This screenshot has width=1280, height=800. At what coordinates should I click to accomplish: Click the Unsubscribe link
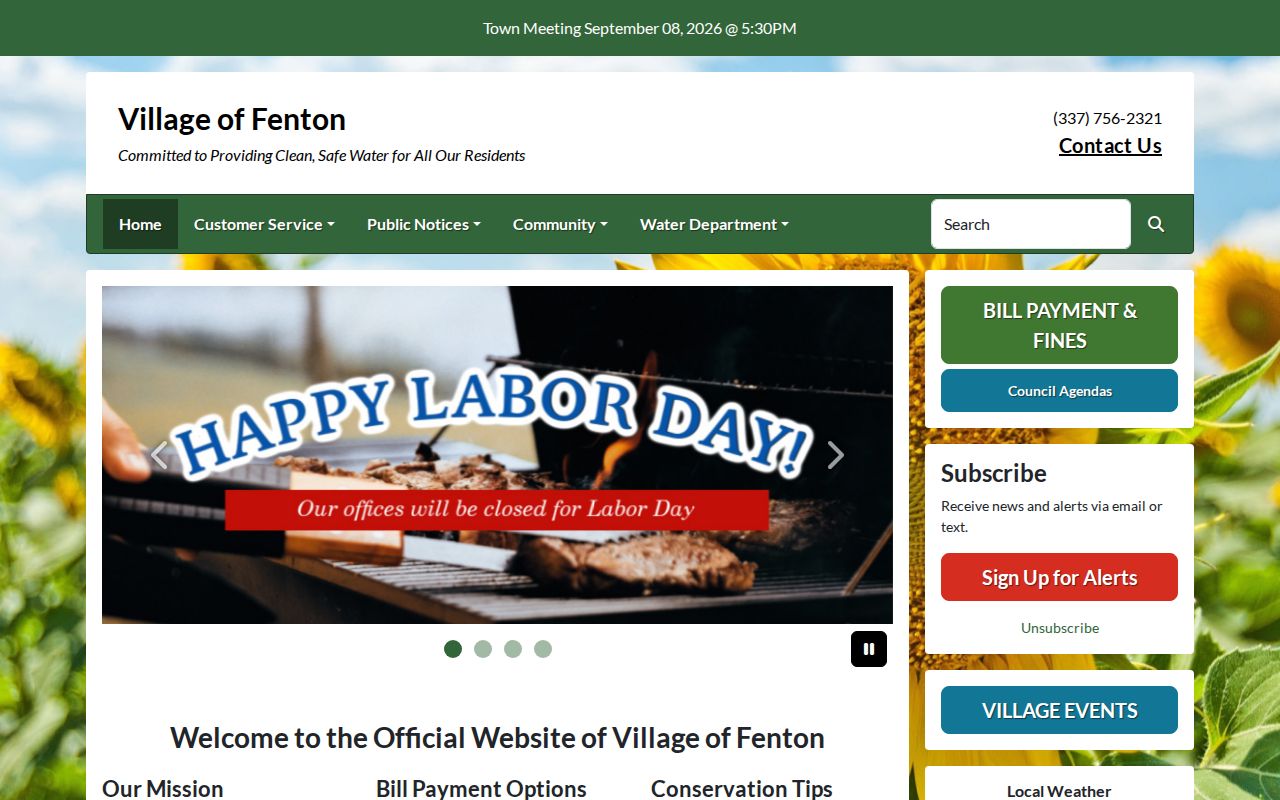pyautogui.click(x=1060, y=628)
